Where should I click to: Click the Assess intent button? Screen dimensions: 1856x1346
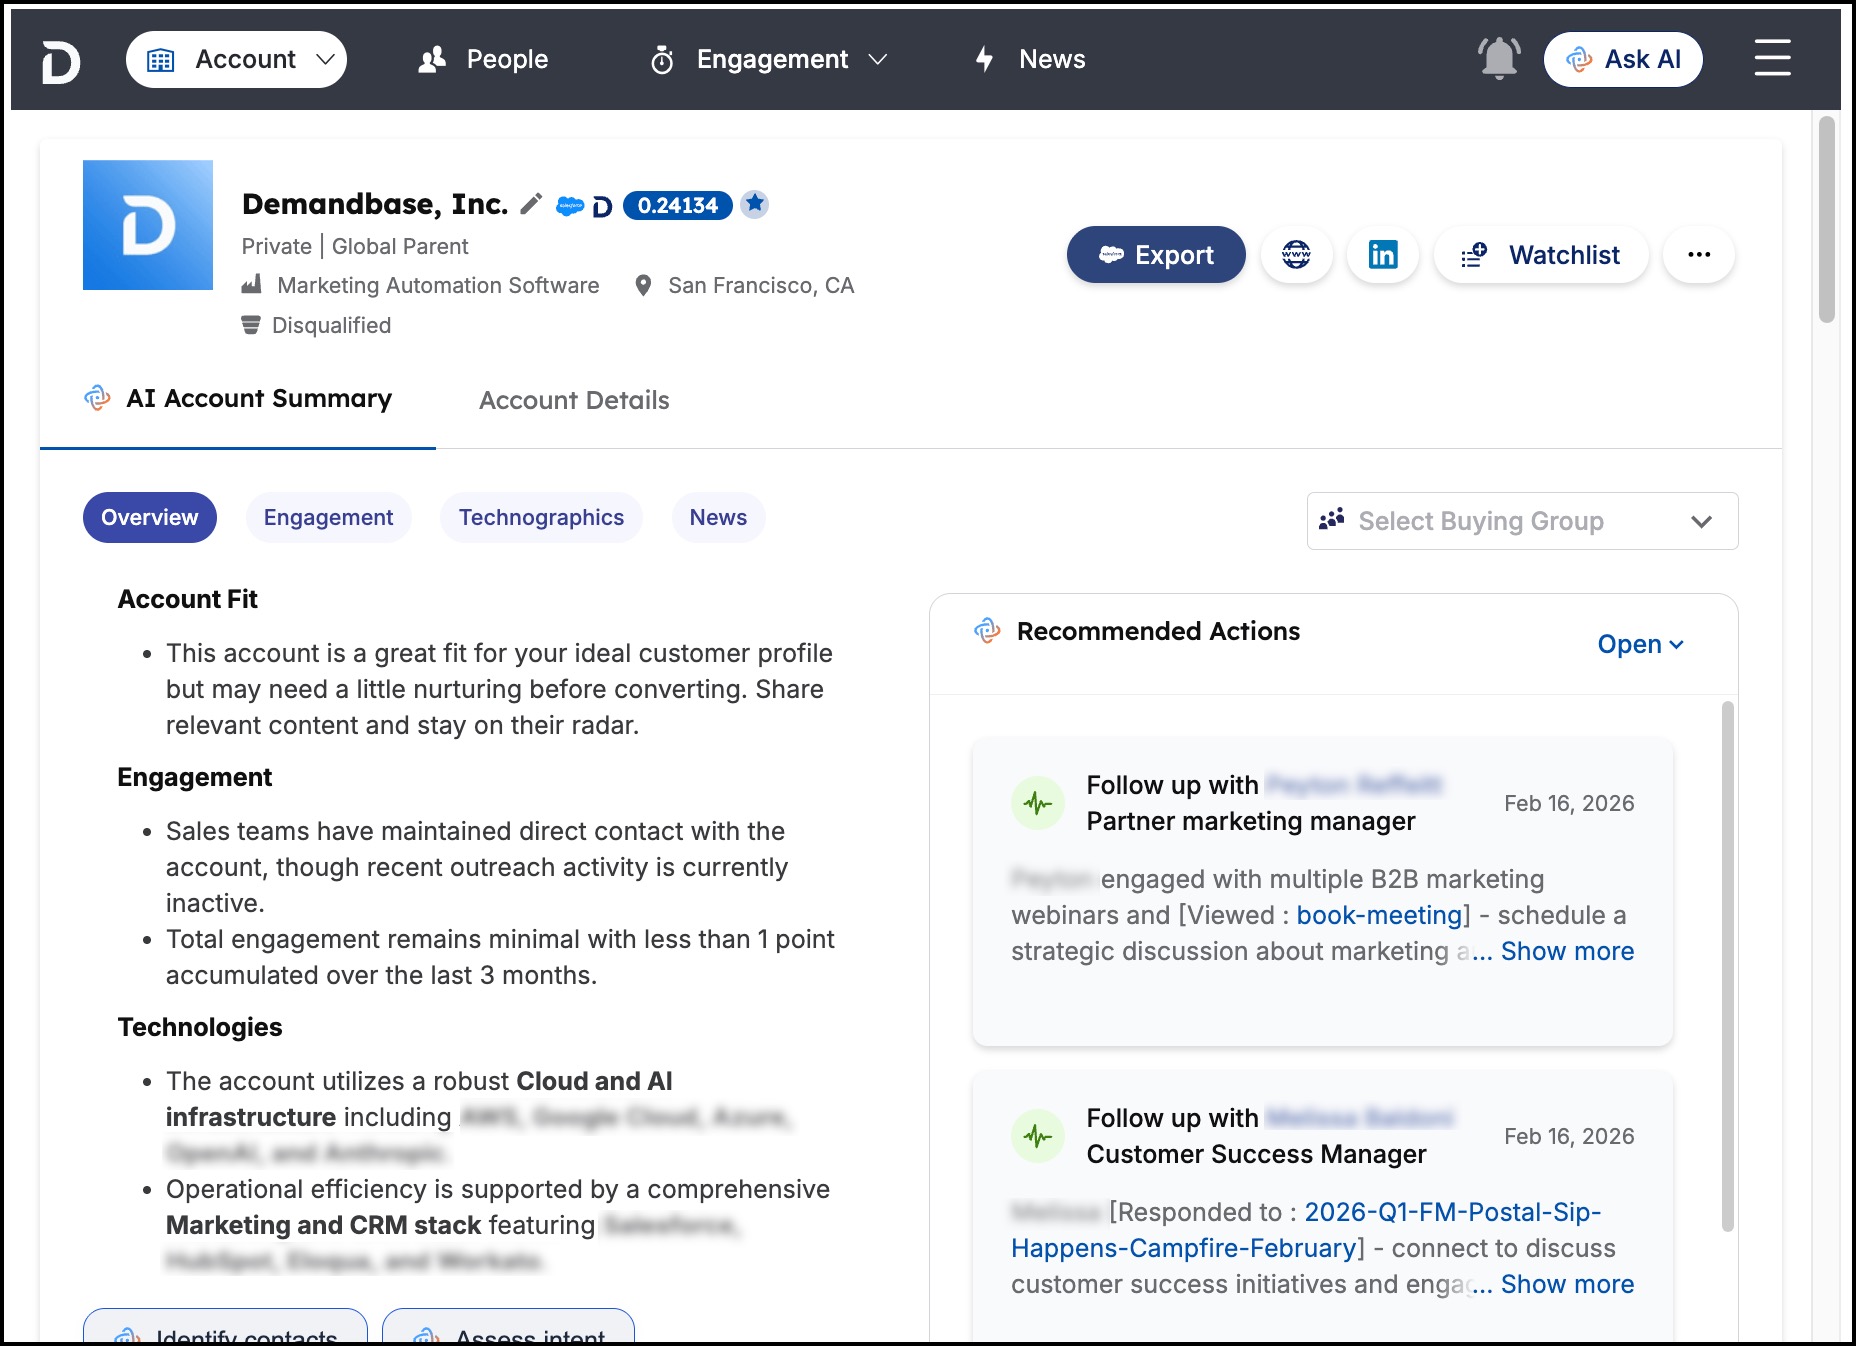pyautogui.click(x=508, y=1327)
